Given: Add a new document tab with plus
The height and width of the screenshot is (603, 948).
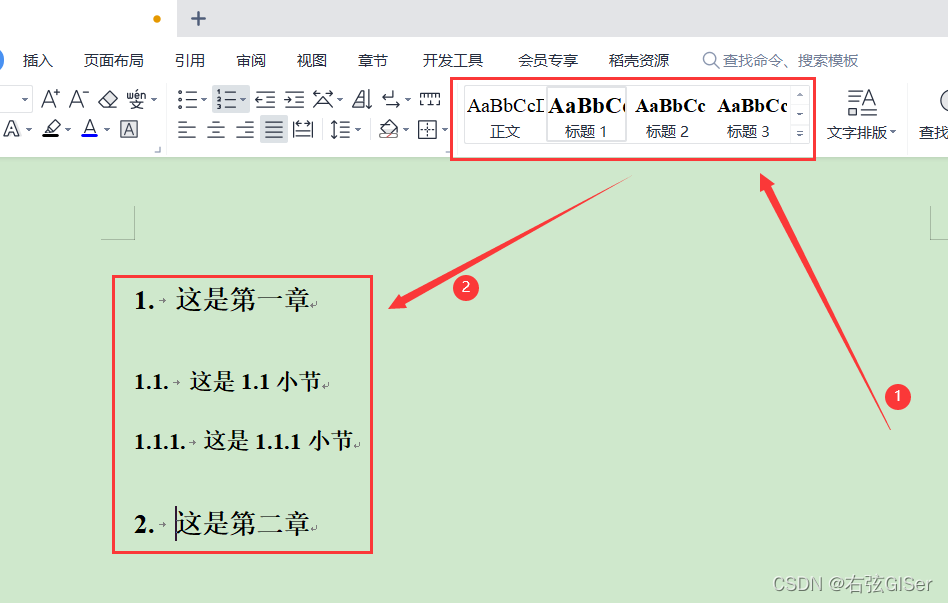Looking at the screenshot, I should pyautogui.click(x=198, y=19).
